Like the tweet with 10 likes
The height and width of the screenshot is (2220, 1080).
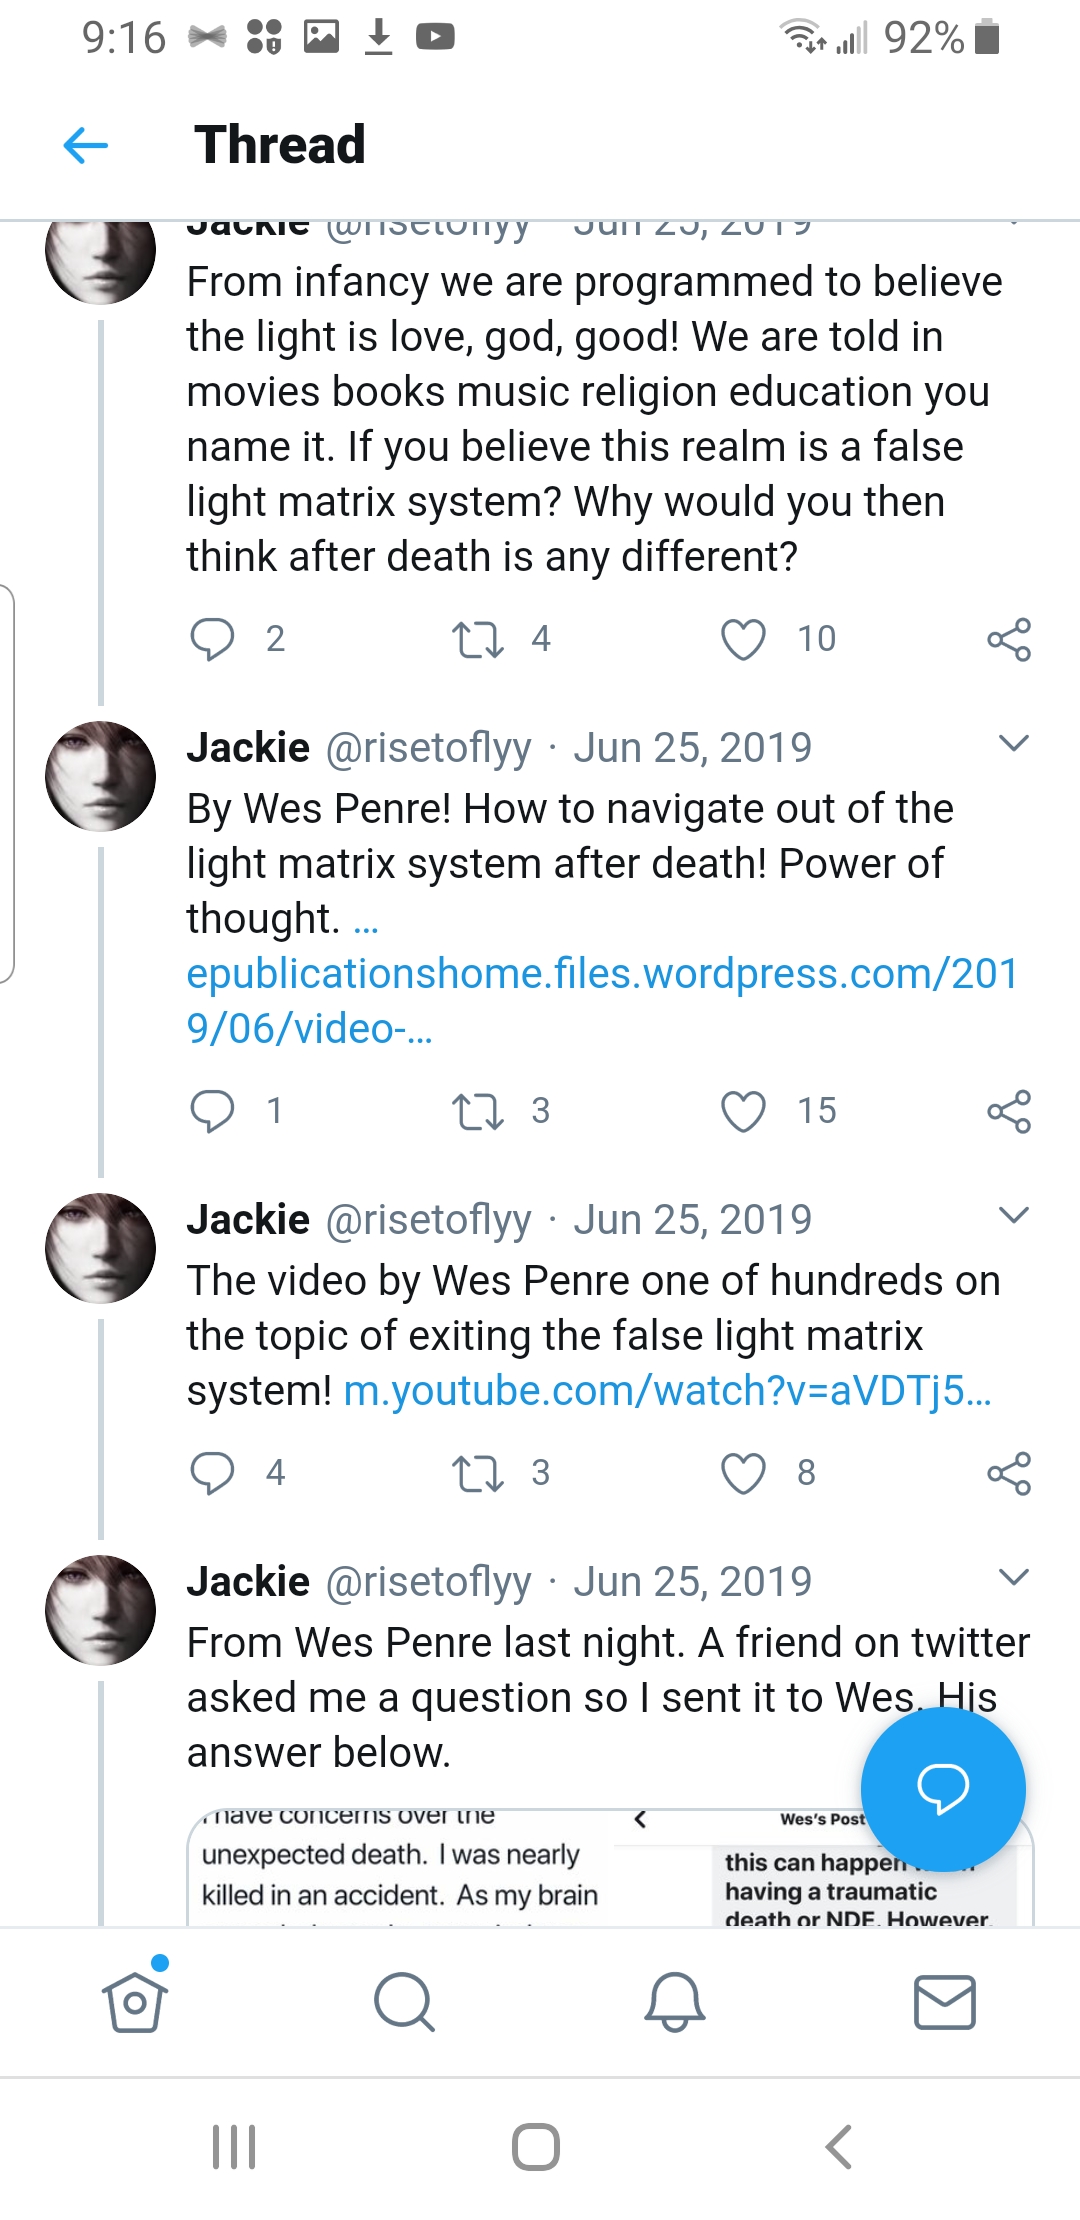743,639
